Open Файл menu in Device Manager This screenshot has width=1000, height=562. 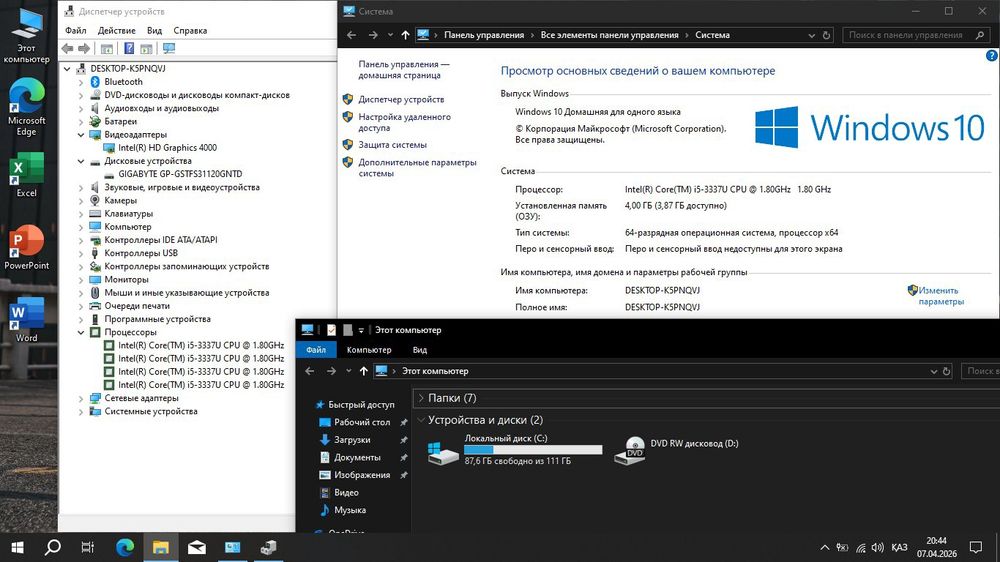point(75,31)
